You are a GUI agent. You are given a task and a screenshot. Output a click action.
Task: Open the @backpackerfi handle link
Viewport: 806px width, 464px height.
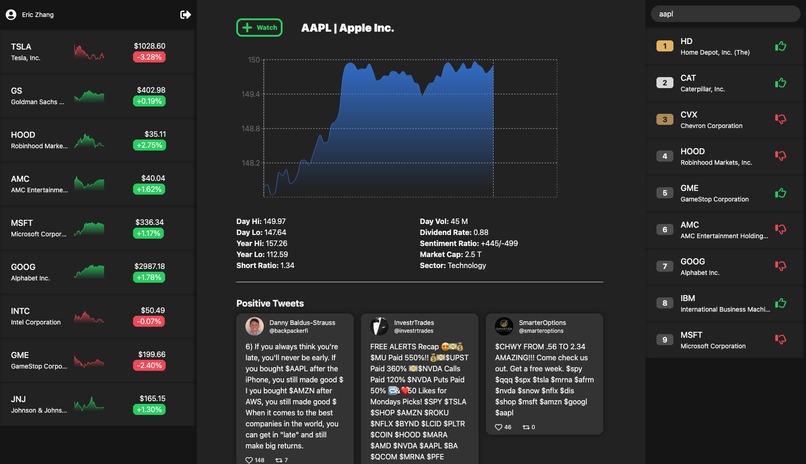coord(288,331)
